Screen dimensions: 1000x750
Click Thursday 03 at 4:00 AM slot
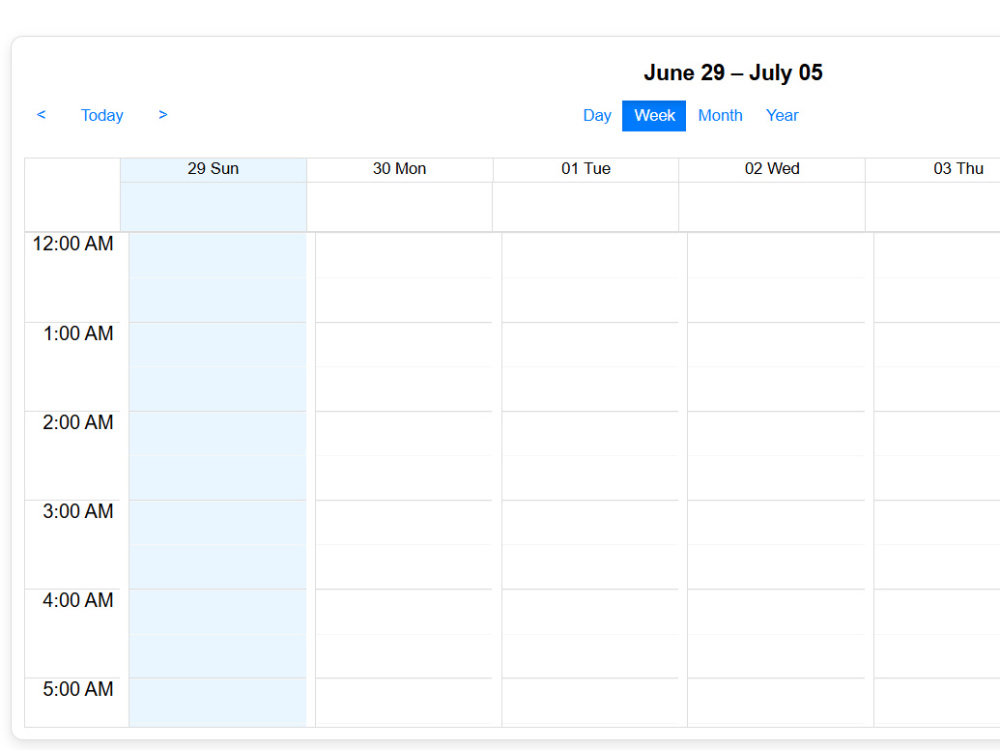coord(937,612)
